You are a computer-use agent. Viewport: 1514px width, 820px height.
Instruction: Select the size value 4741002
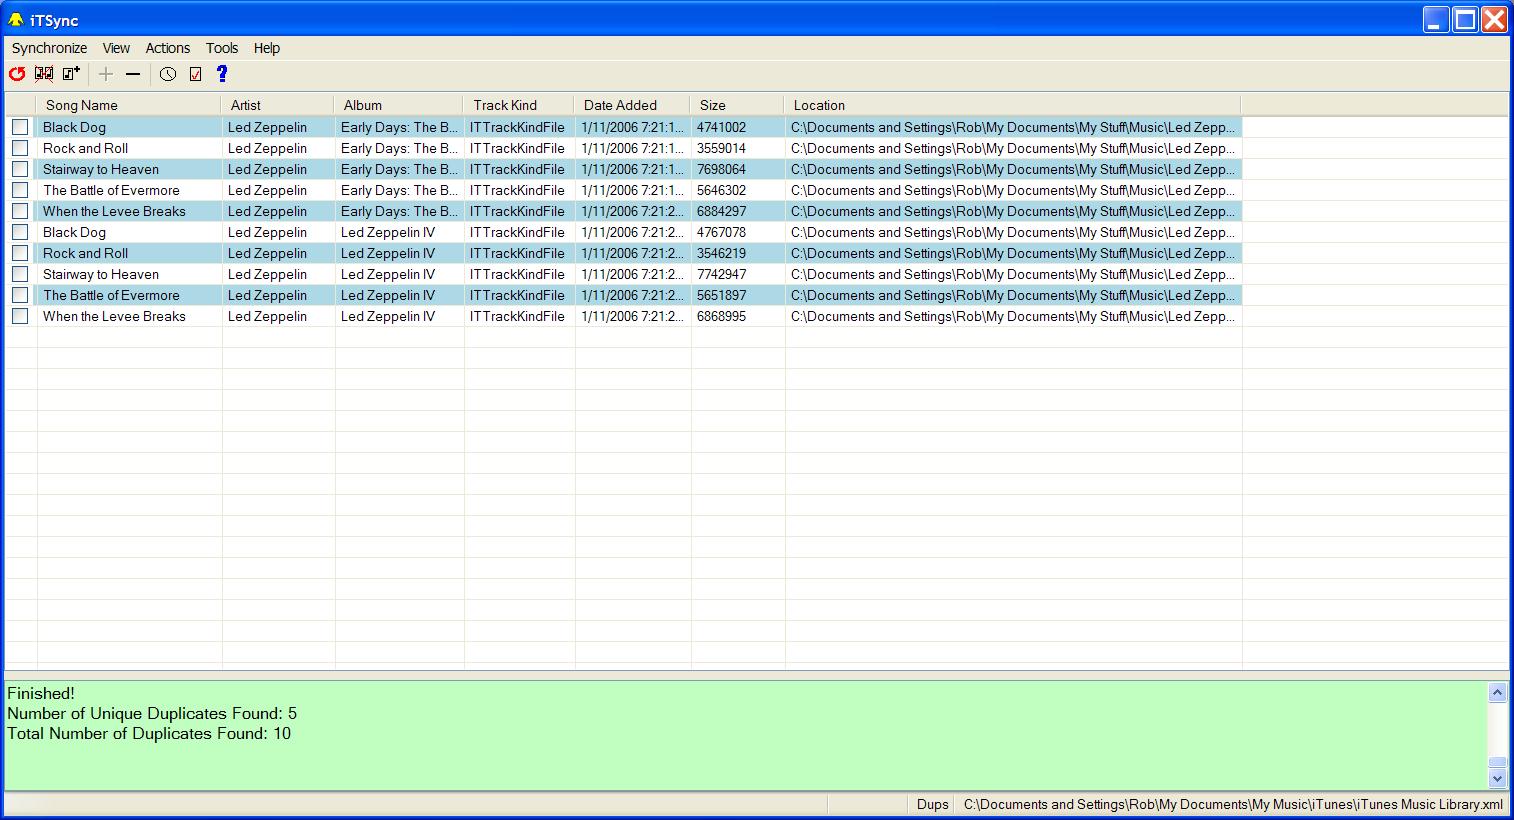pos(721,127)
